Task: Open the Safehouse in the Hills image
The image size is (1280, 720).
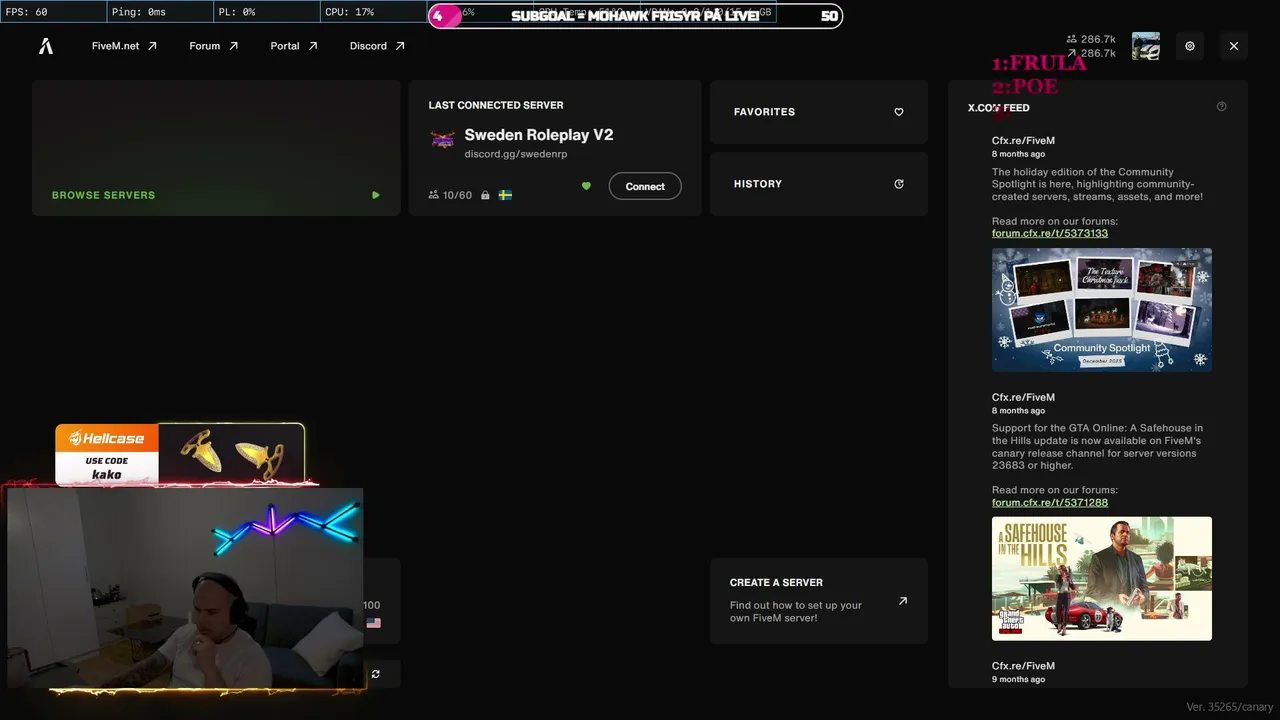Action: coord(1102,578)
